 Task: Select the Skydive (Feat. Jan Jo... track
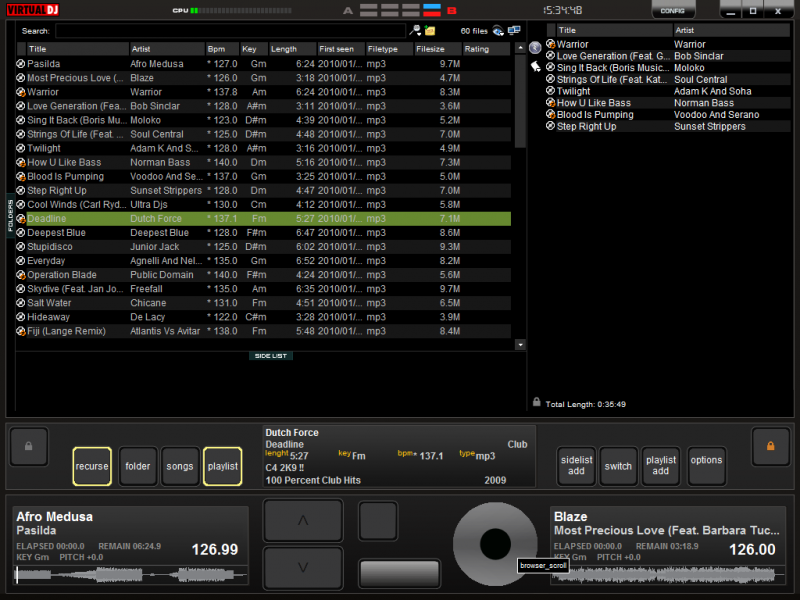pyautogui.click(x=263, y=289)
